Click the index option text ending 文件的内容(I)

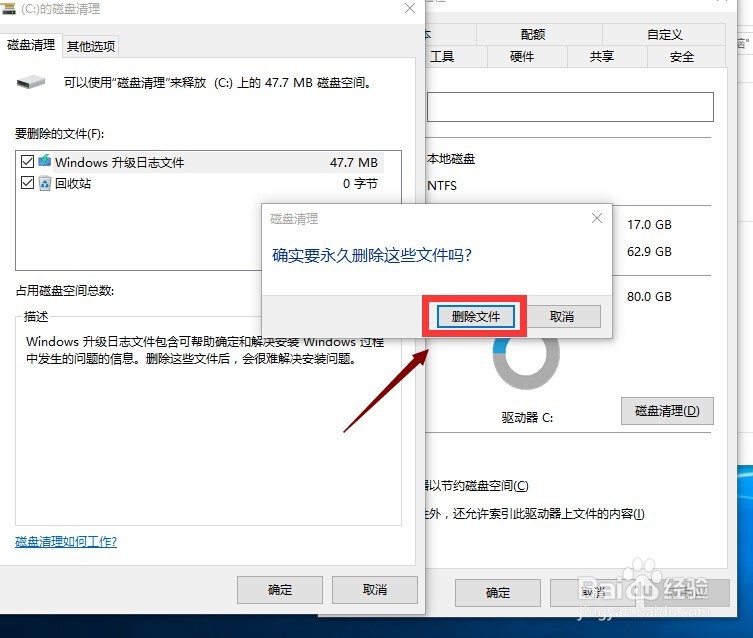535,514
